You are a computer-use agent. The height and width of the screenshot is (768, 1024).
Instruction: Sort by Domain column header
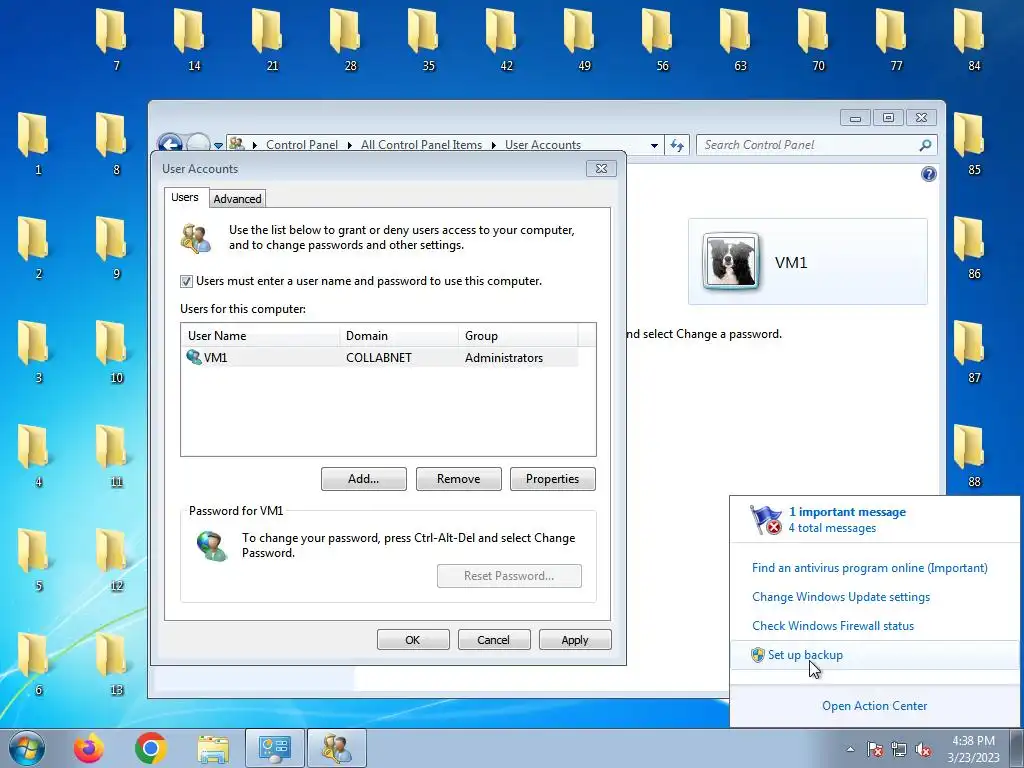click(399, 336)
